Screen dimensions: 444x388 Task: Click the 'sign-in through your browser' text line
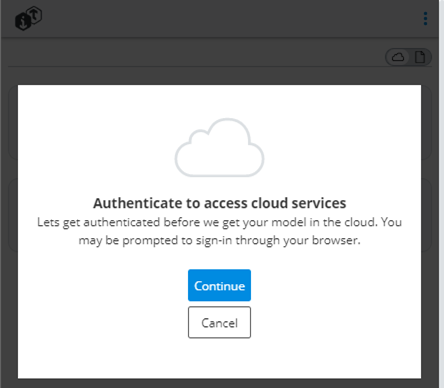point(219,240)
